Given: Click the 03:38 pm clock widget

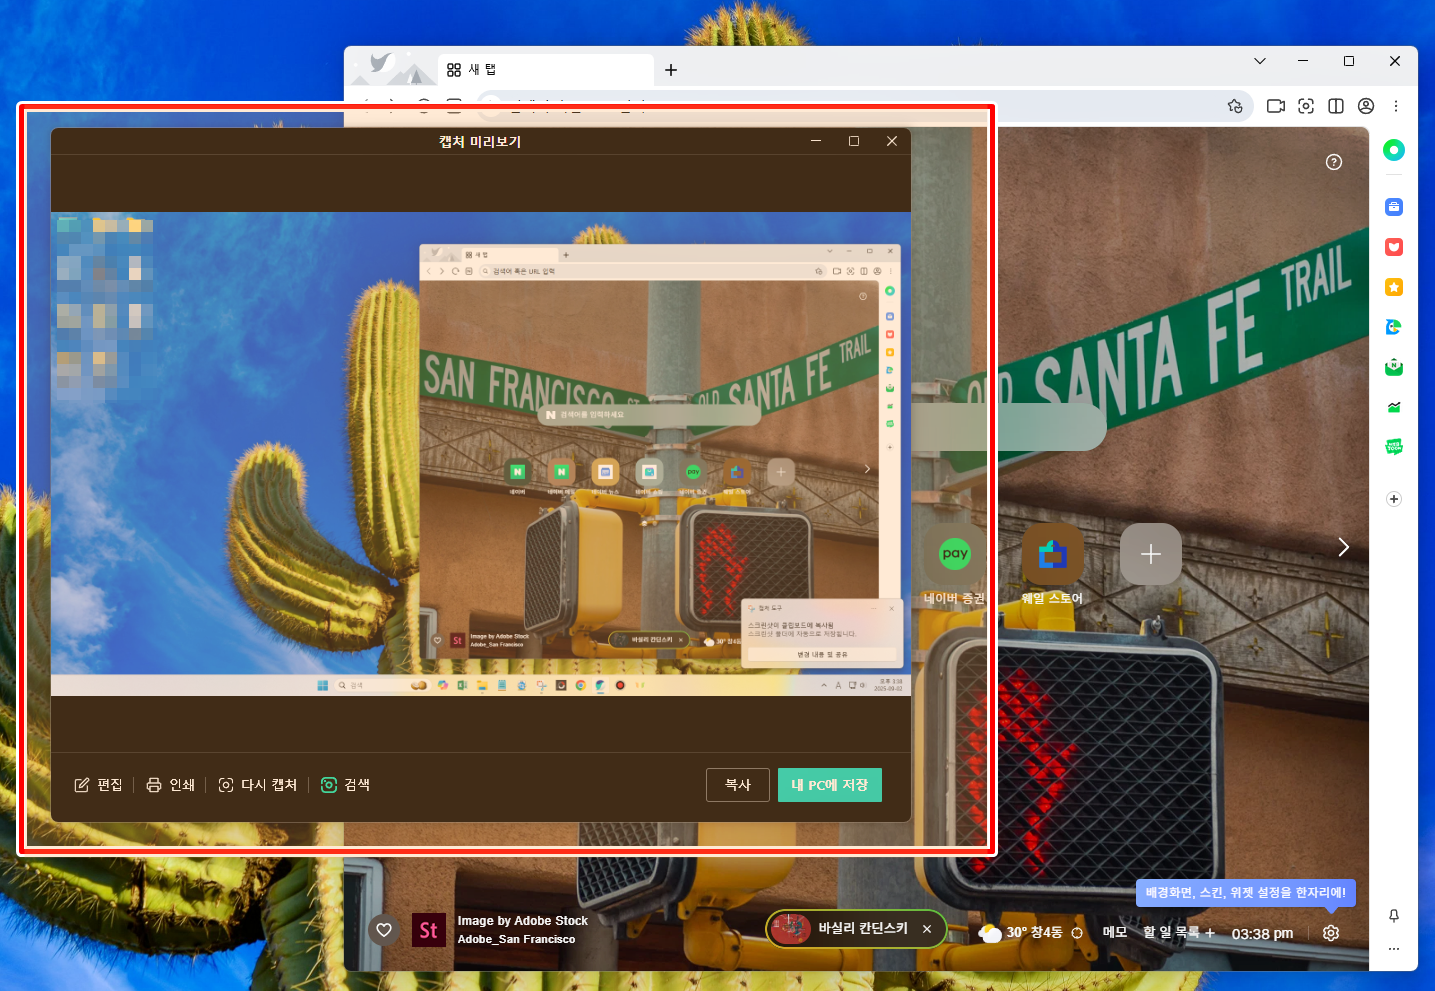Looking at the screenshot, I should [1262, 933].
